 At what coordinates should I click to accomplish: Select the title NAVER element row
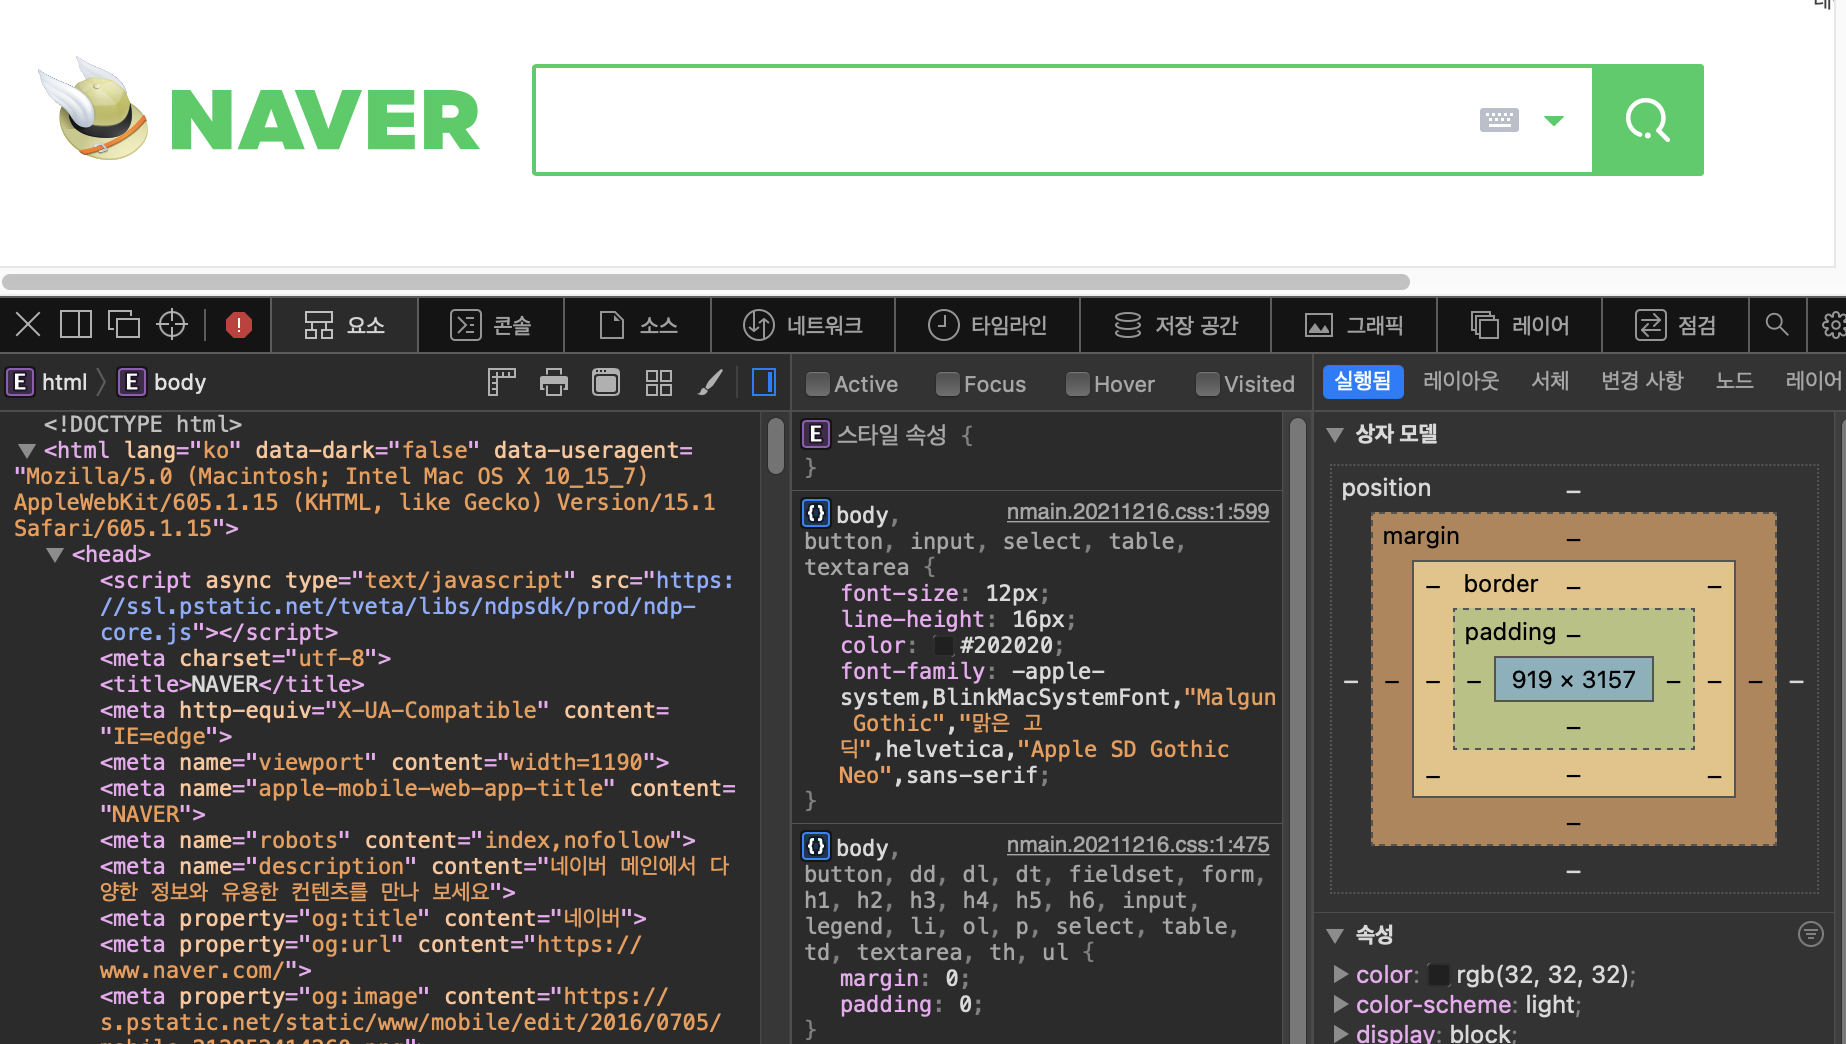tap(232, 685)
